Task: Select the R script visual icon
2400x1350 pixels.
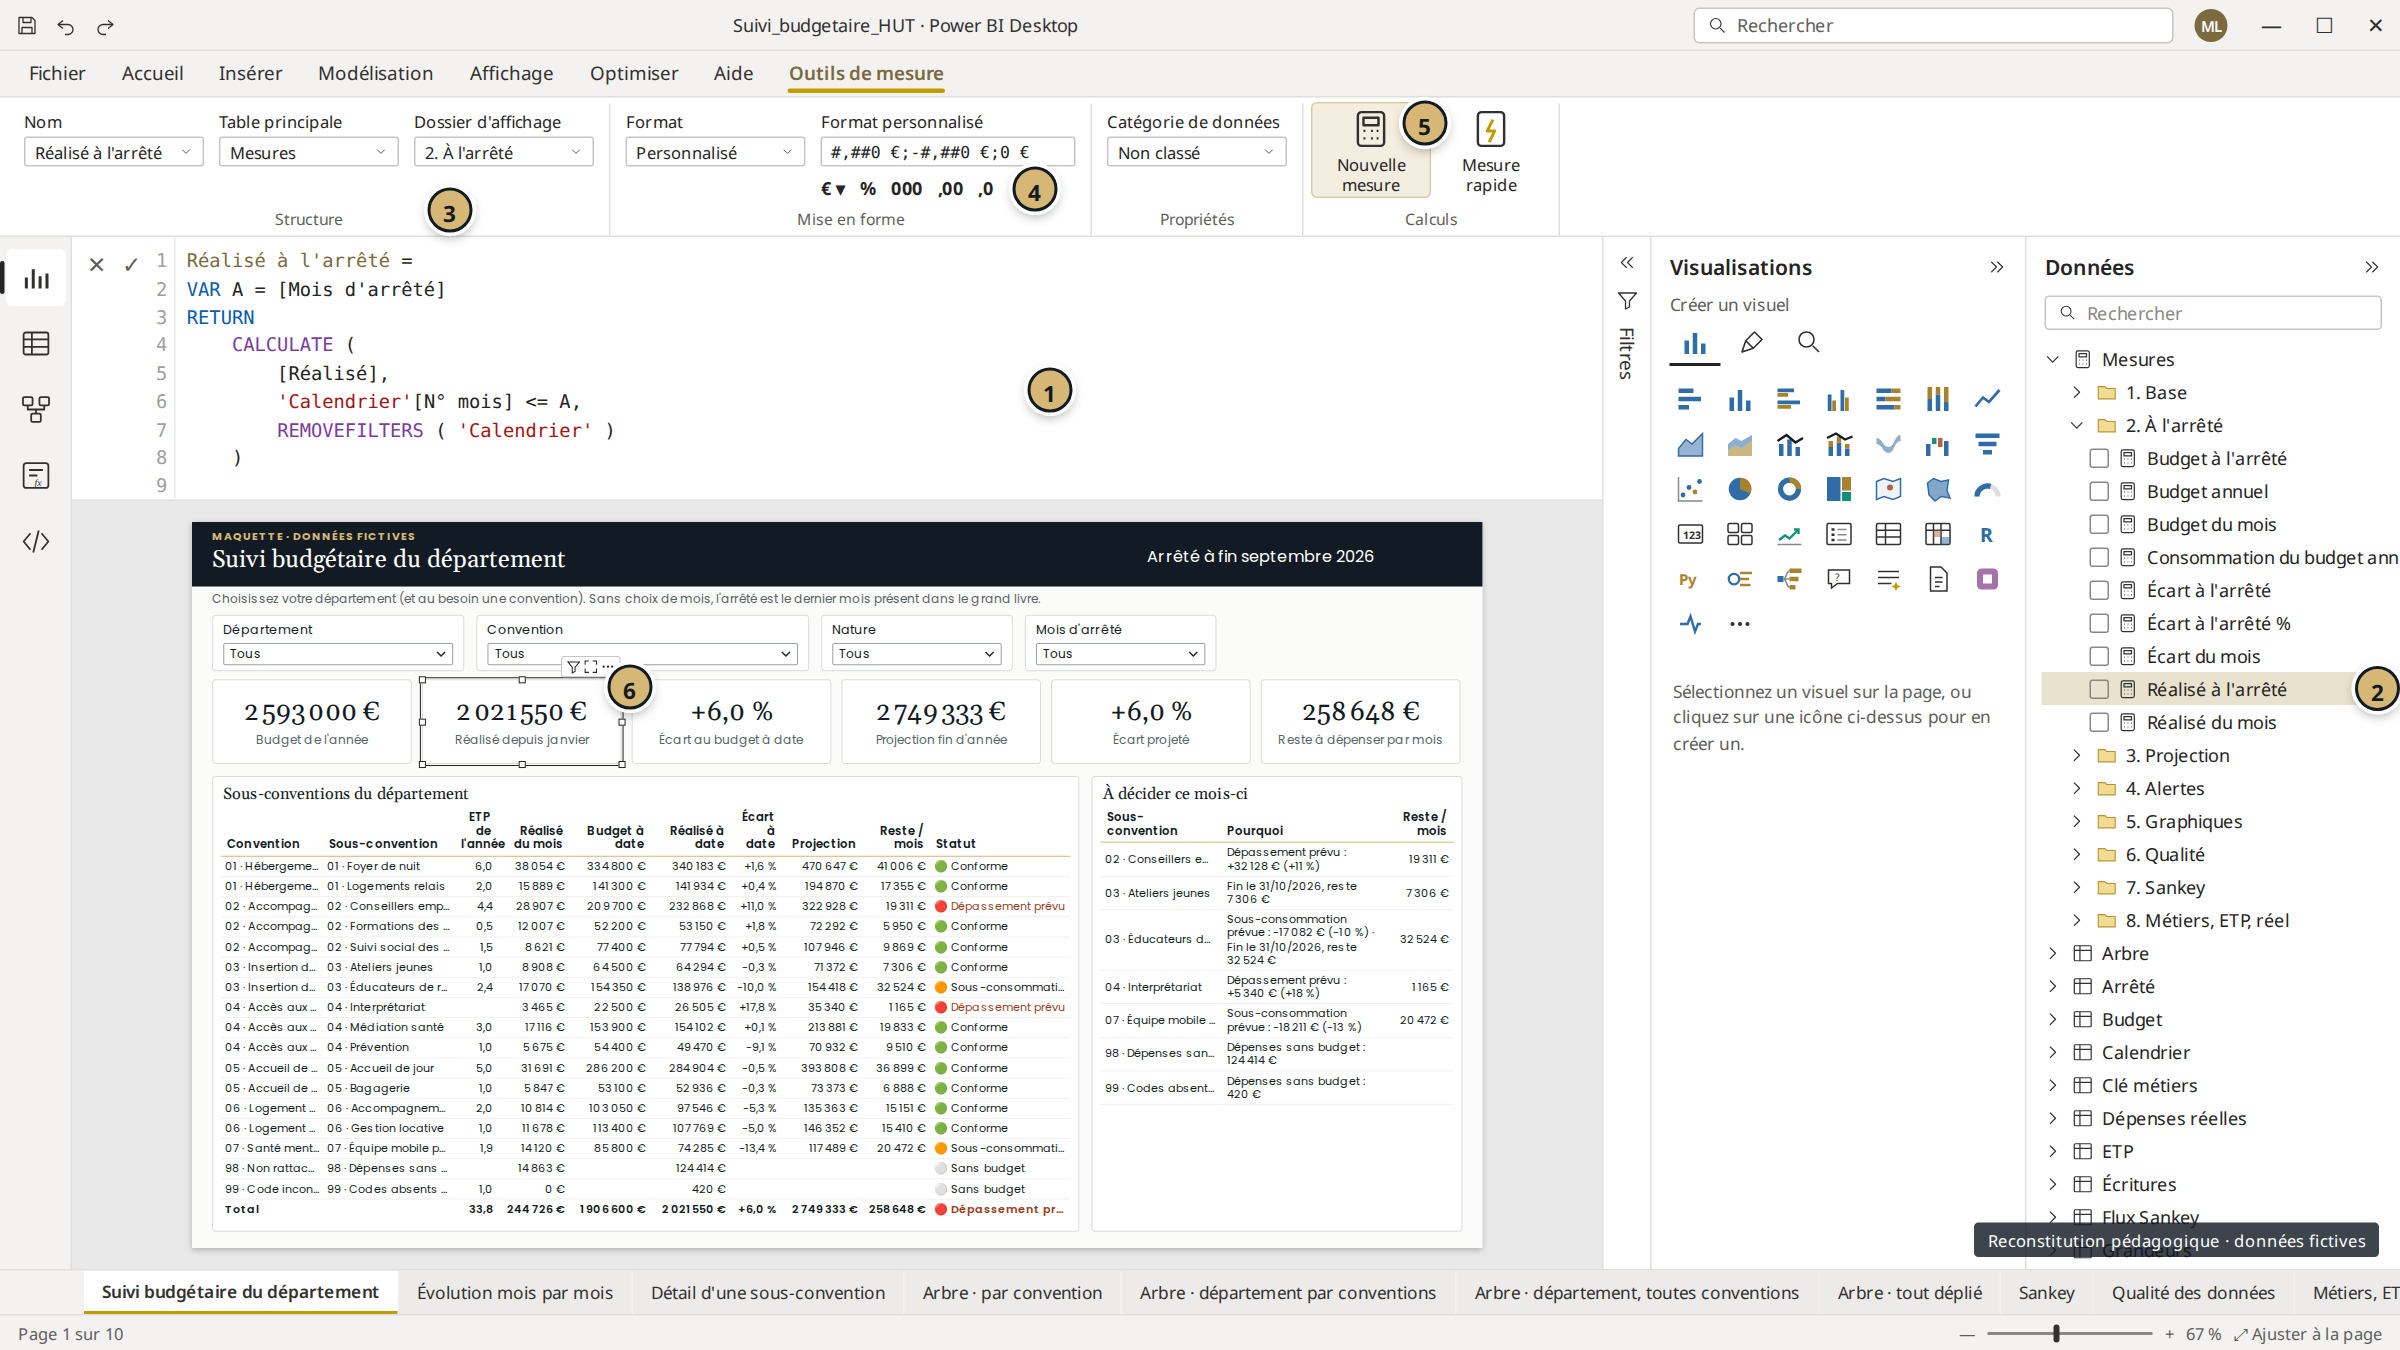Action: 1987,534
